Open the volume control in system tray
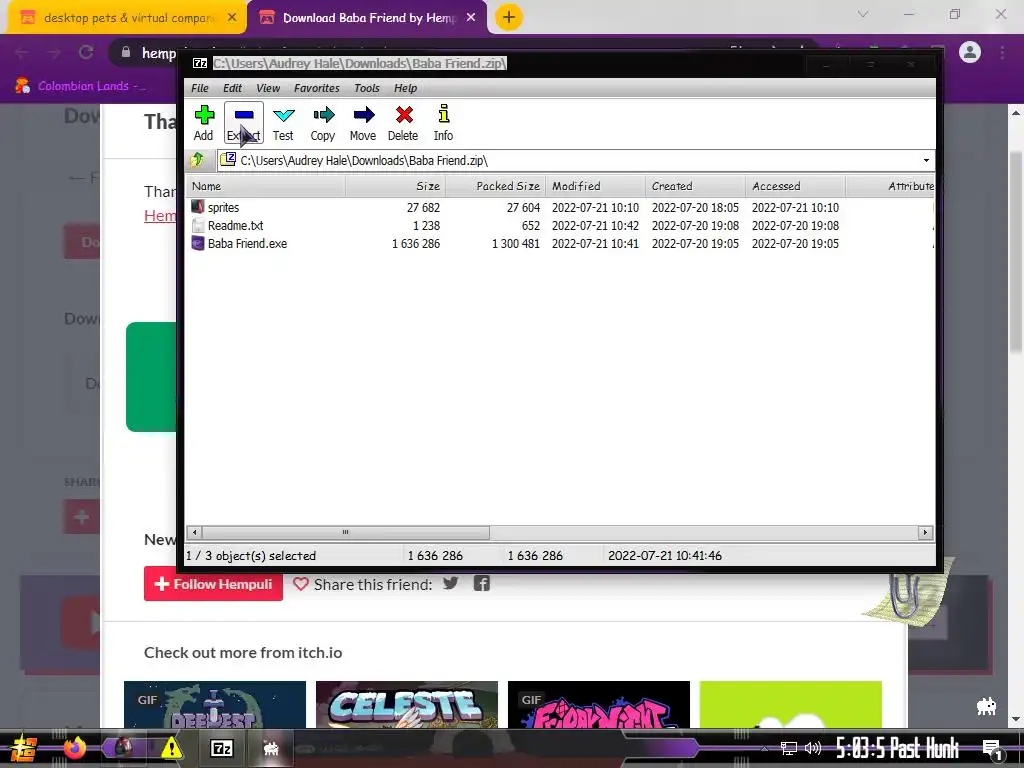The width and height of the screenshot is (1024, 768). pos(813,748)
